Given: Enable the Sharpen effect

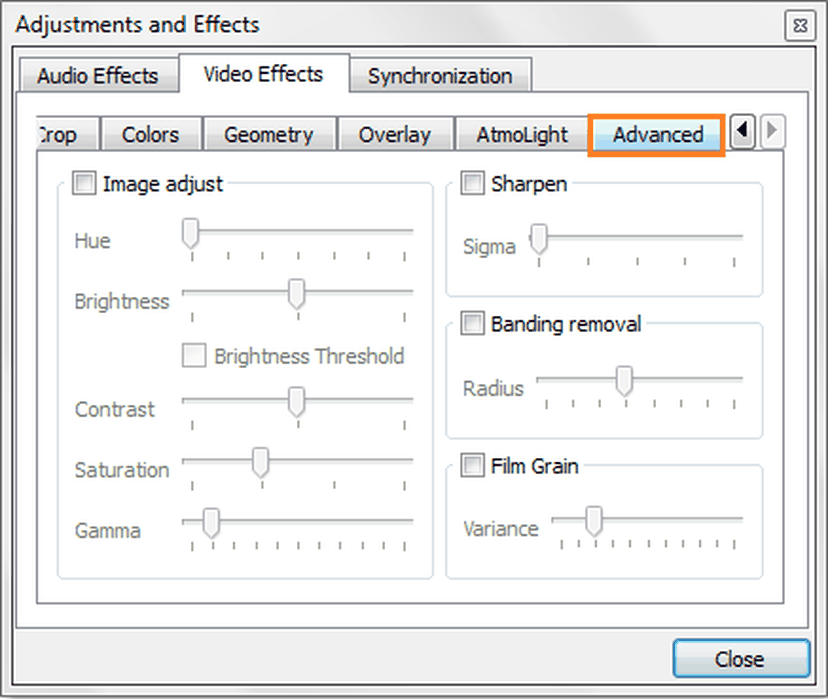Looking at the screenshot, I should tap(471, 183).
